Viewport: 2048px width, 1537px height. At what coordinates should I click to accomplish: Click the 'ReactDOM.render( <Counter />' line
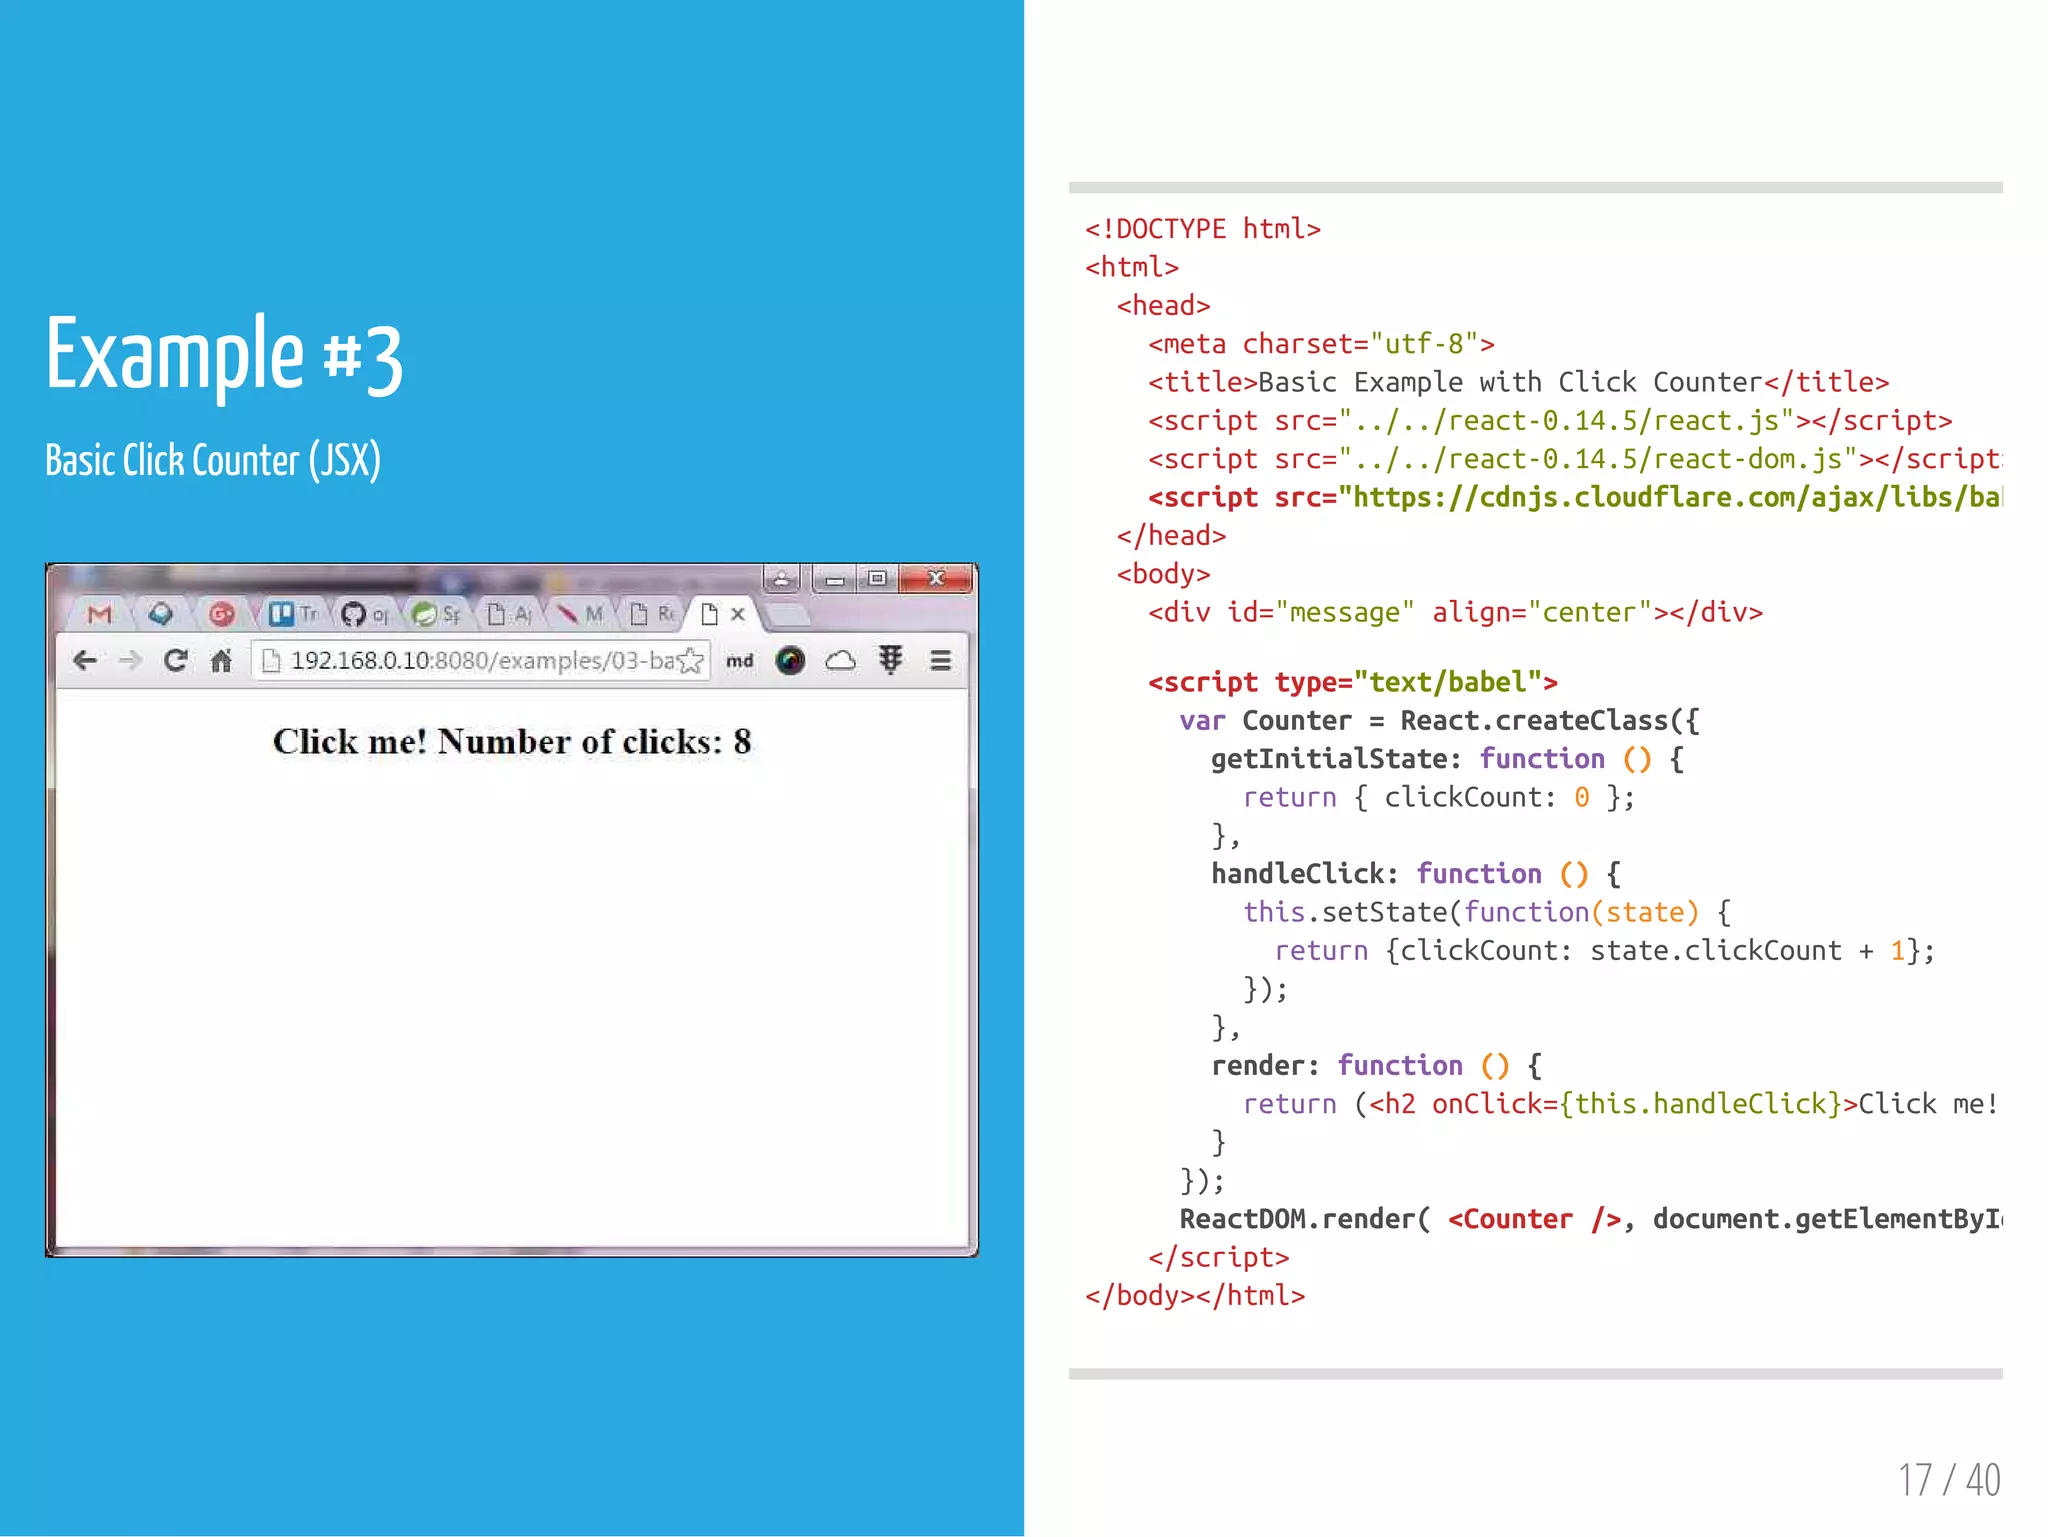pyautogui.click(x=1591, y=1219)
